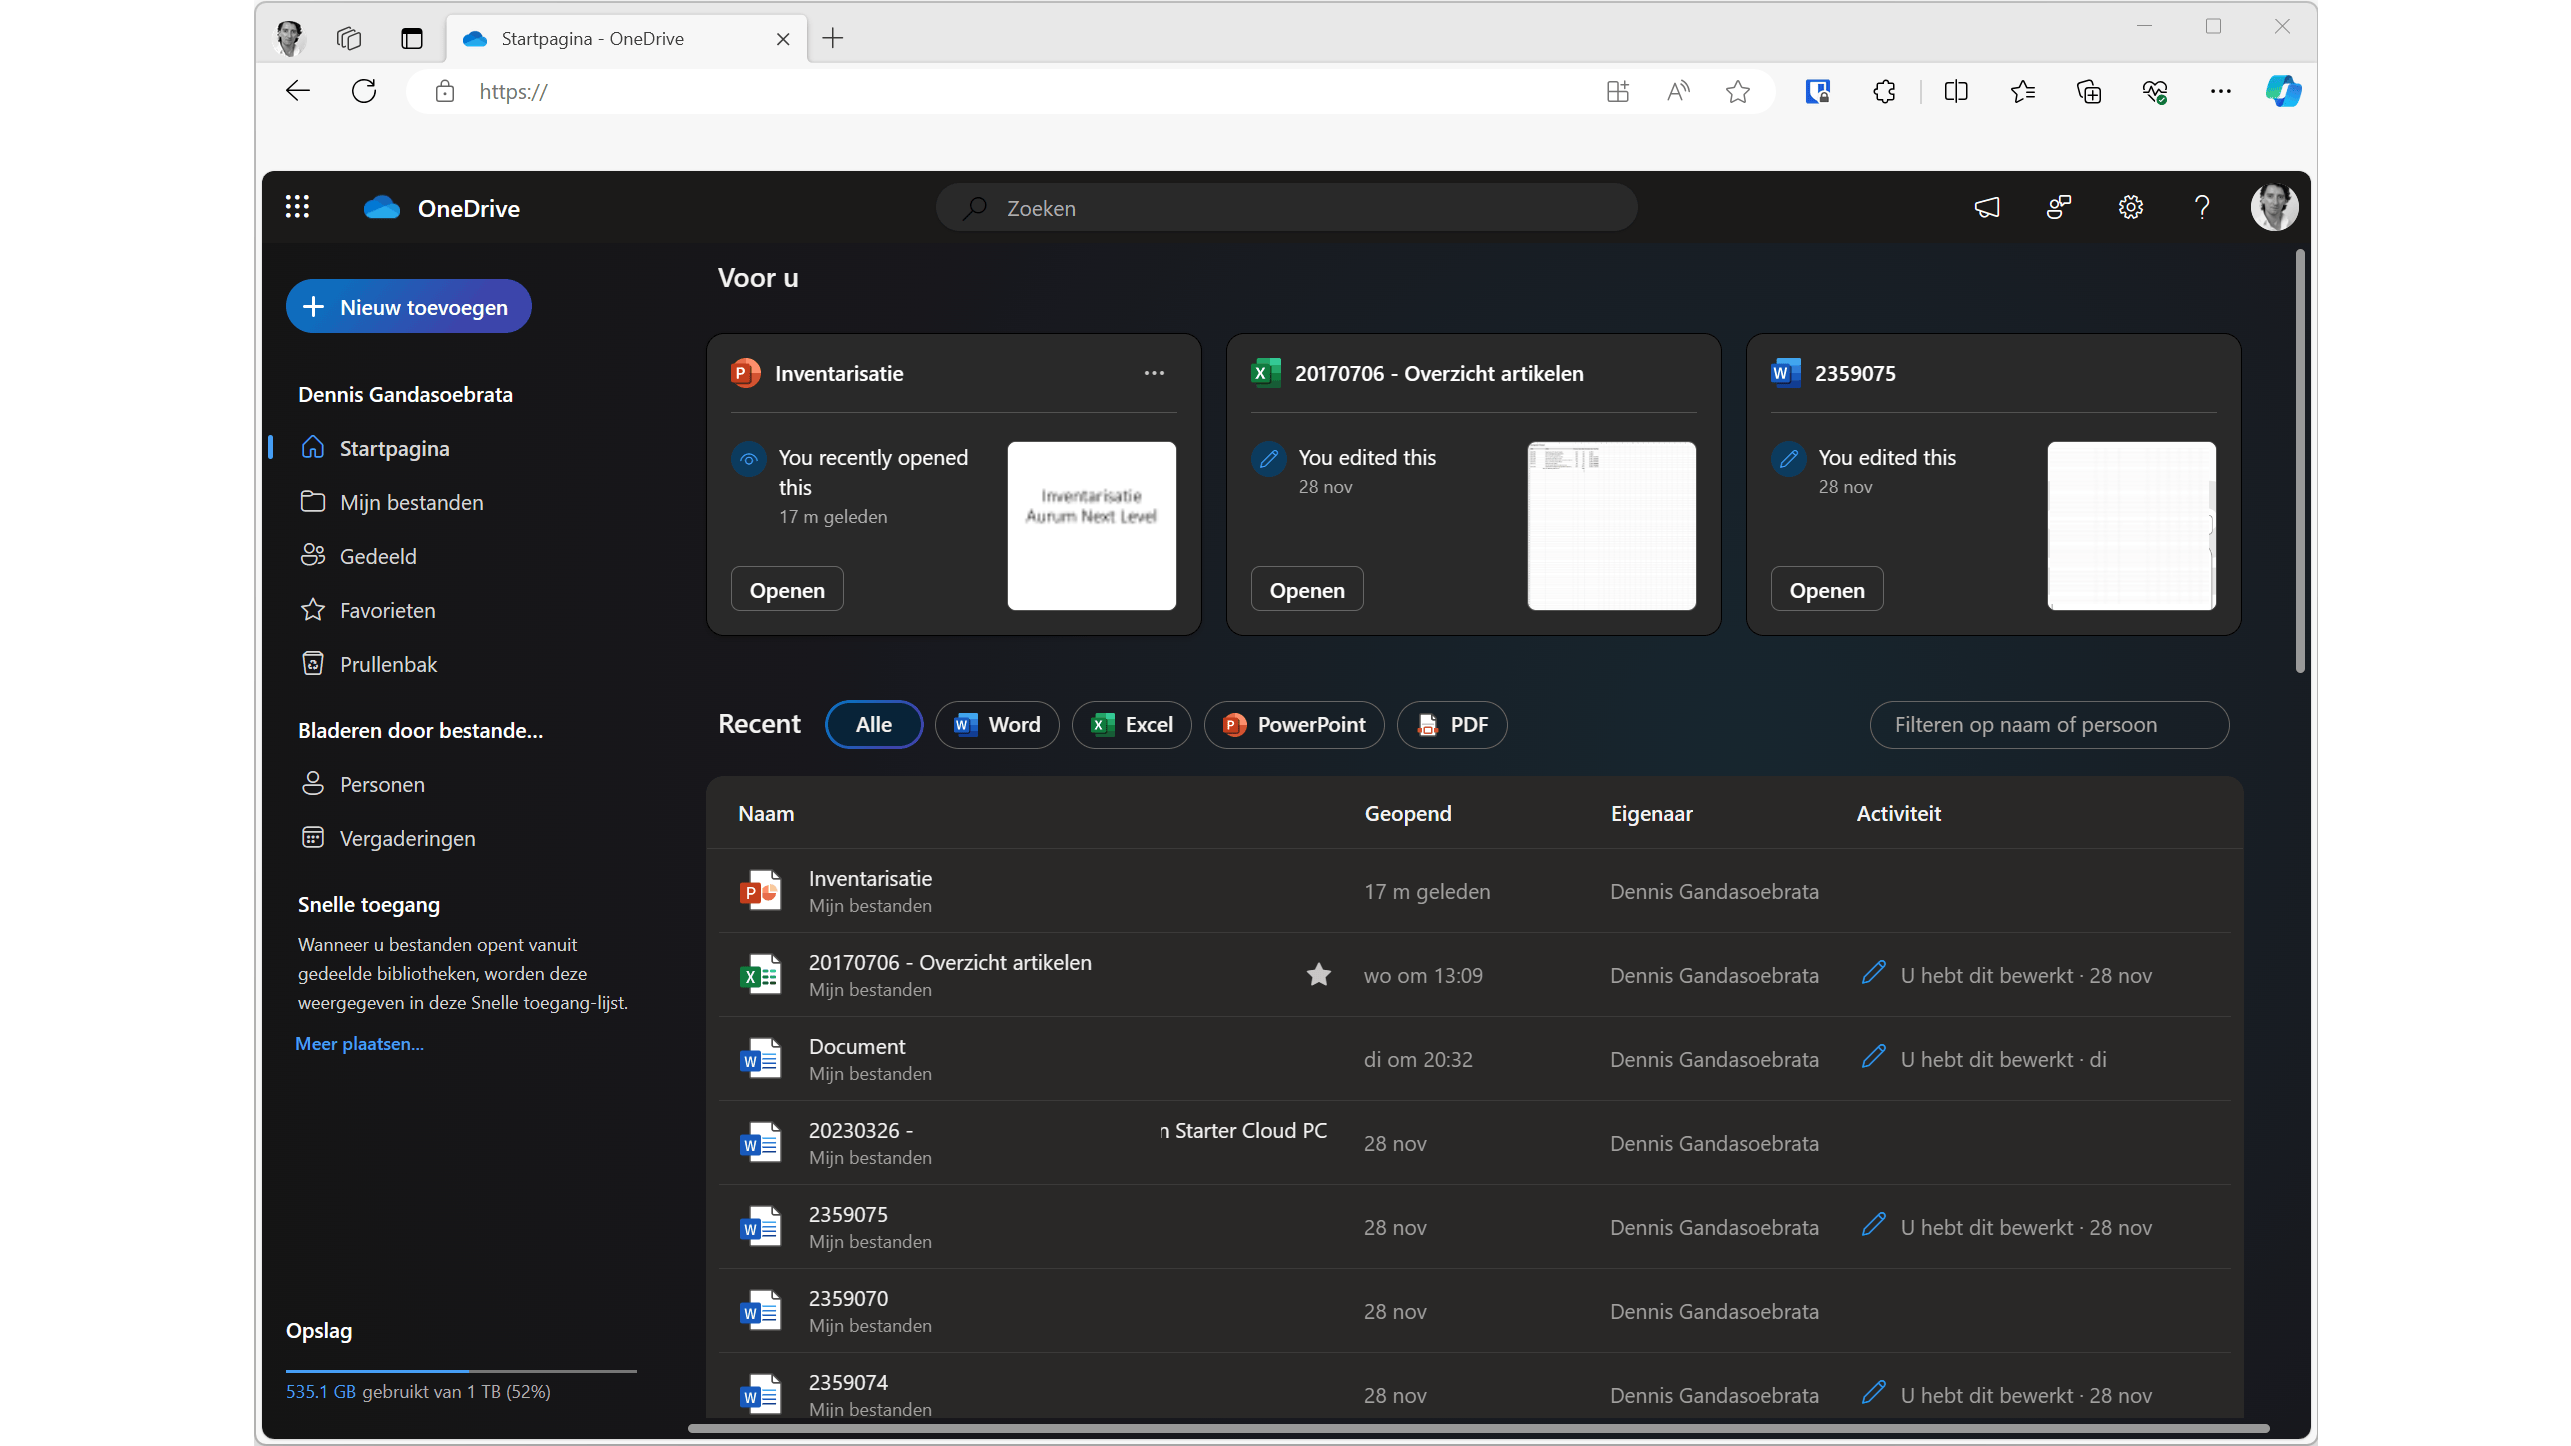Click the browser extensions puzzle icon
Screen dimensions: 2571x1446
1884,91
